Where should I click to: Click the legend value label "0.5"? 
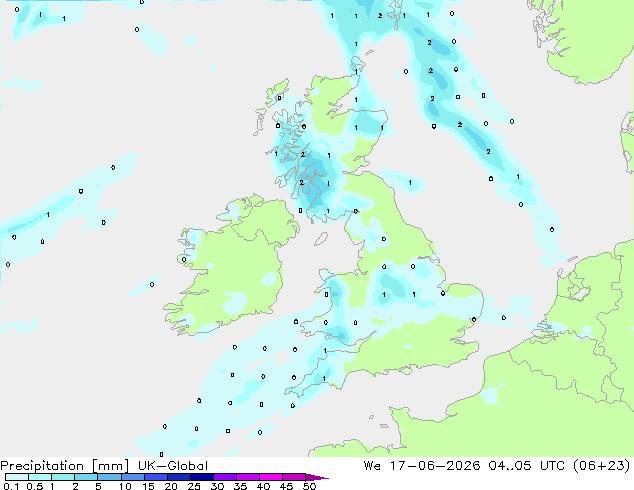click(x=34, y=486)
